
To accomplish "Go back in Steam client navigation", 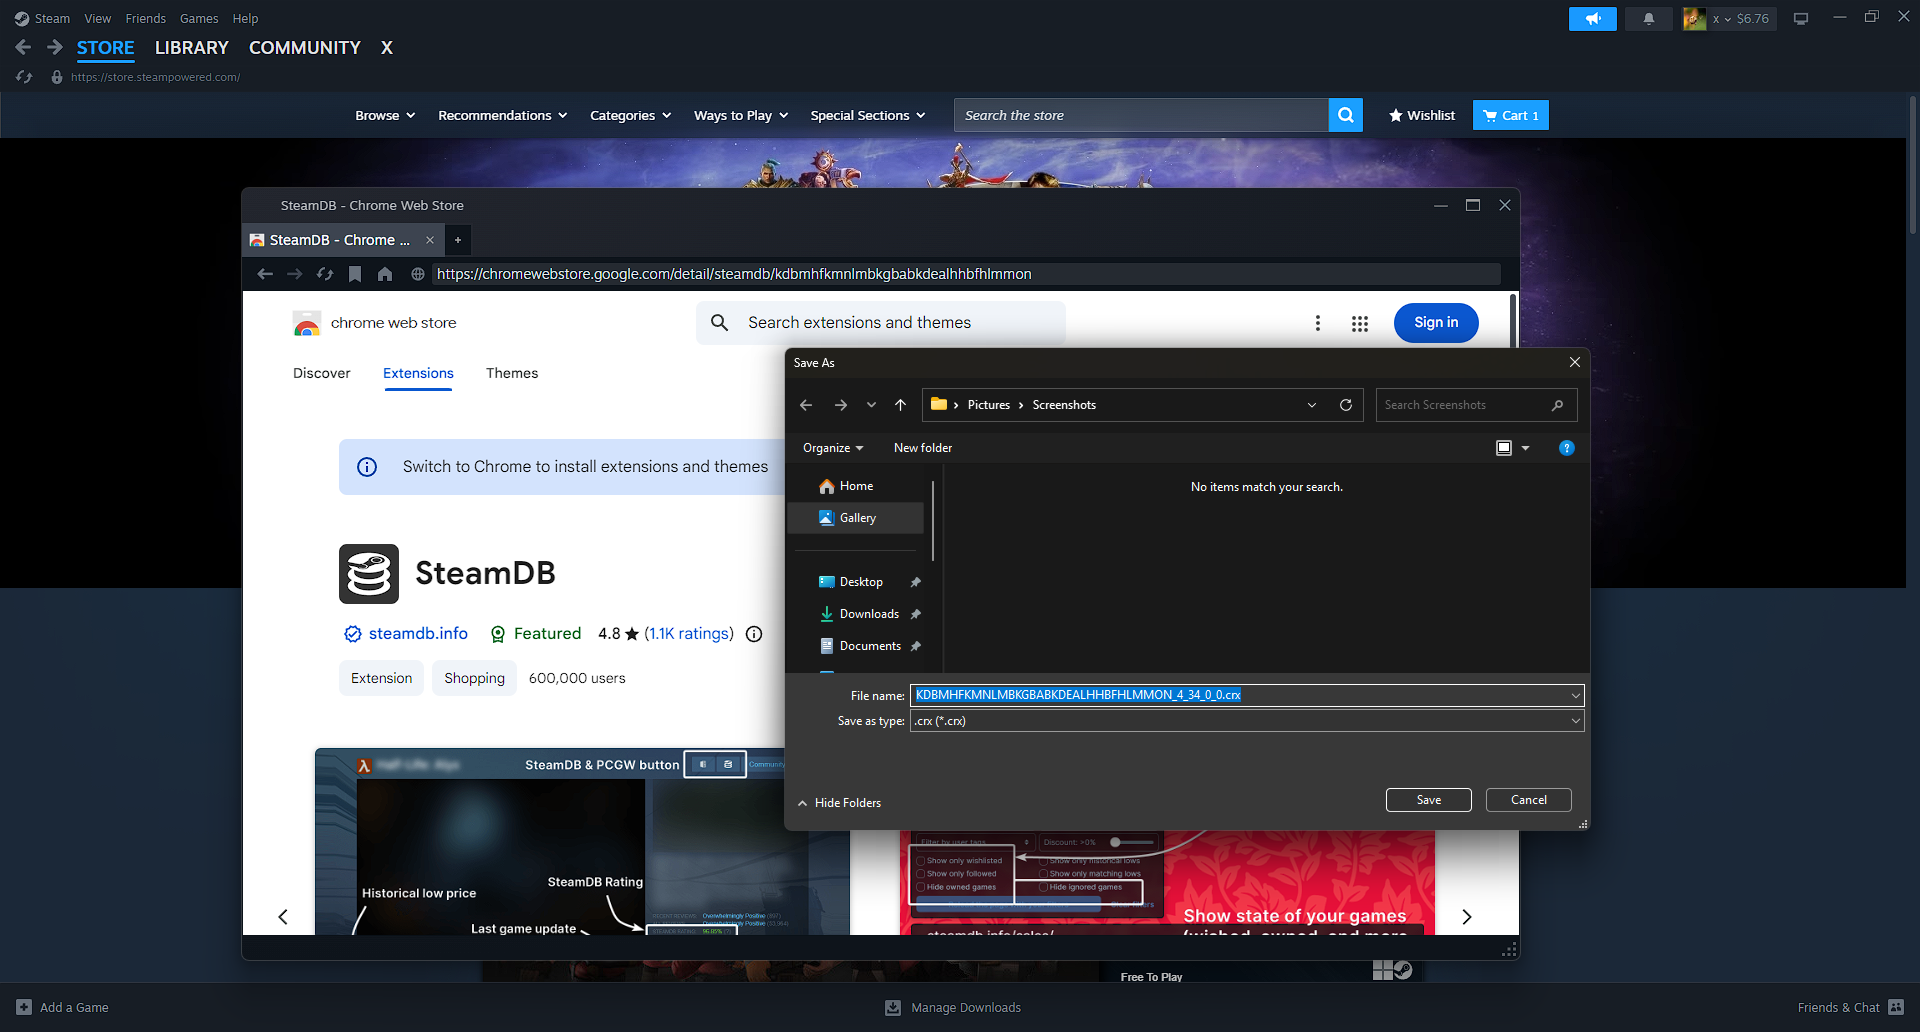I will coord(23,47).
